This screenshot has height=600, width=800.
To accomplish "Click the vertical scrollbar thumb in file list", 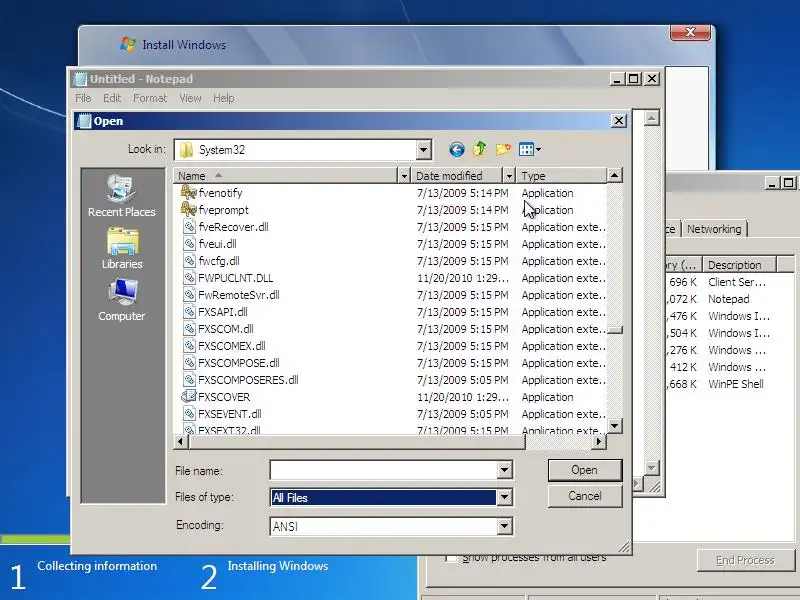I will pos(614,330).
